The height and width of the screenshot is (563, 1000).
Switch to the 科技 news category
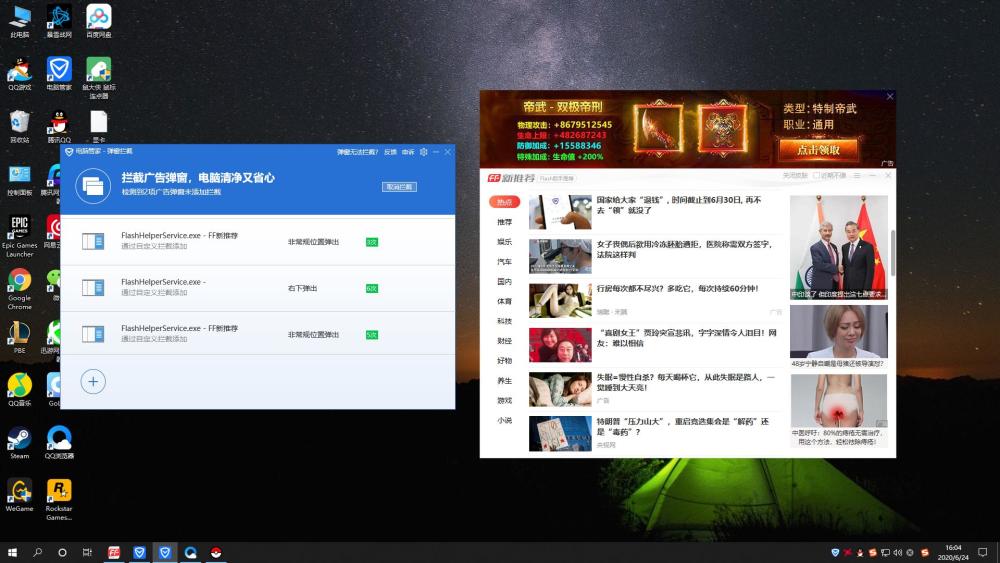tap(504, 321)
